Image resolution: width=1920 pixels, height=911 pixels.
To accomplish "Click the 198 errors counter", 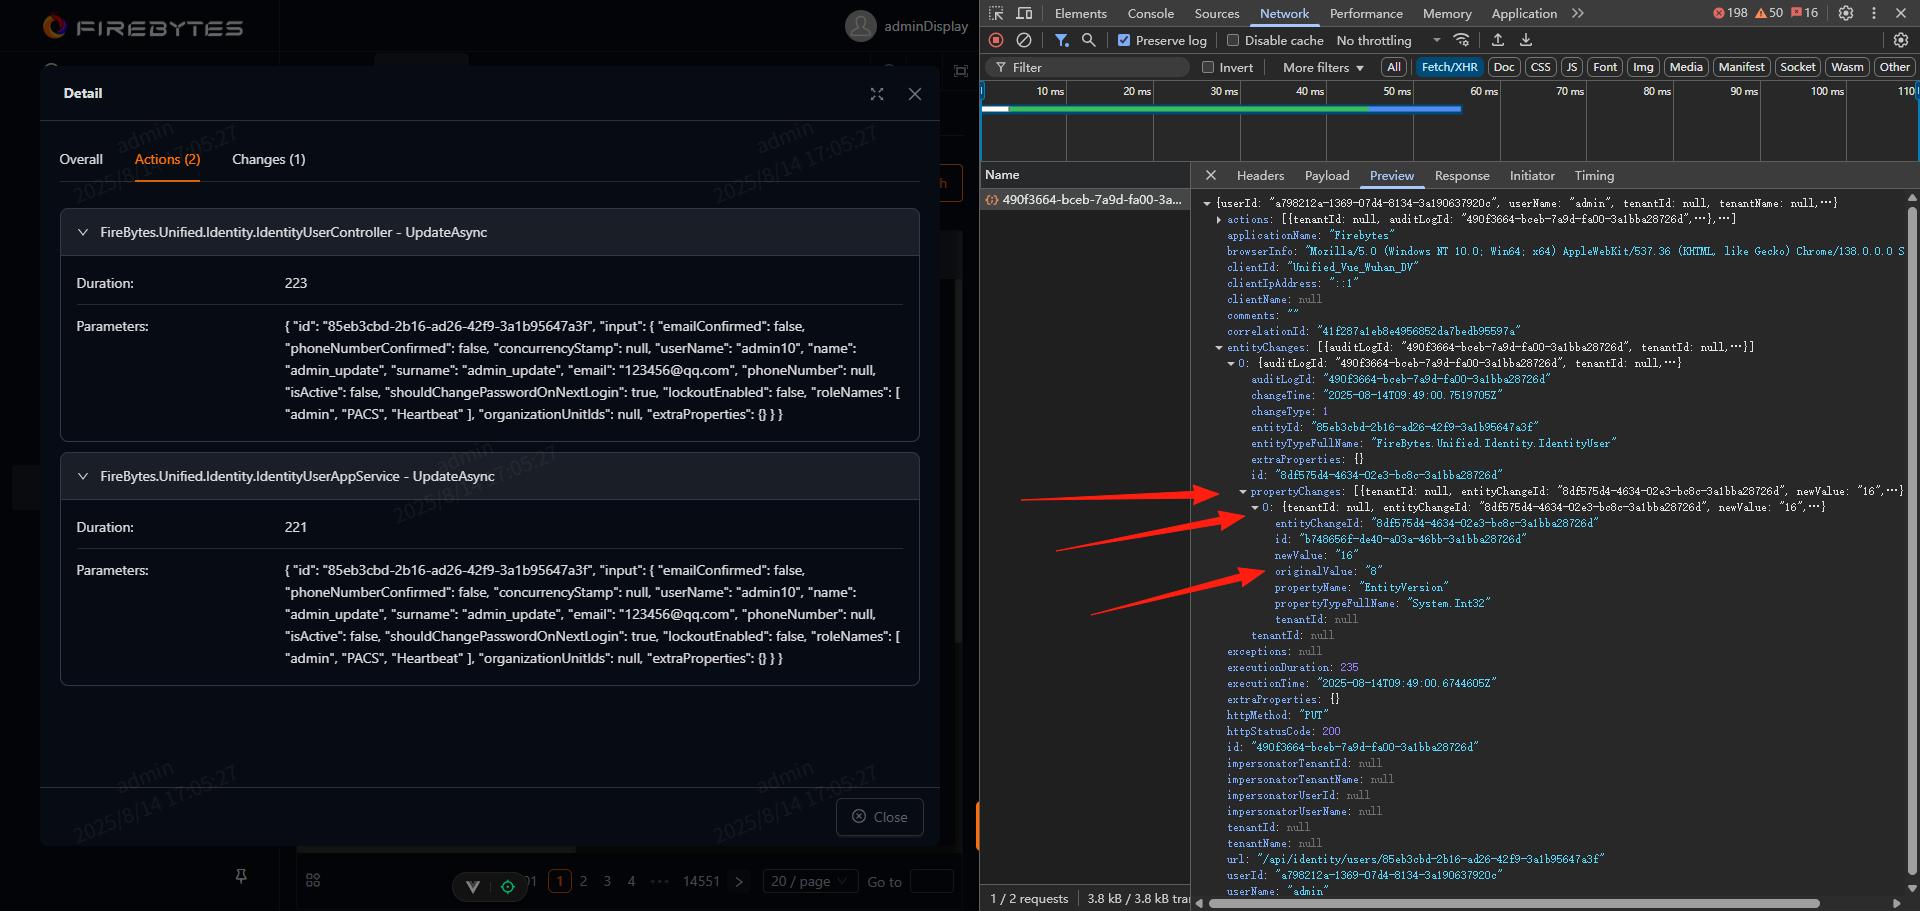I will click(x=1731, y=13).
